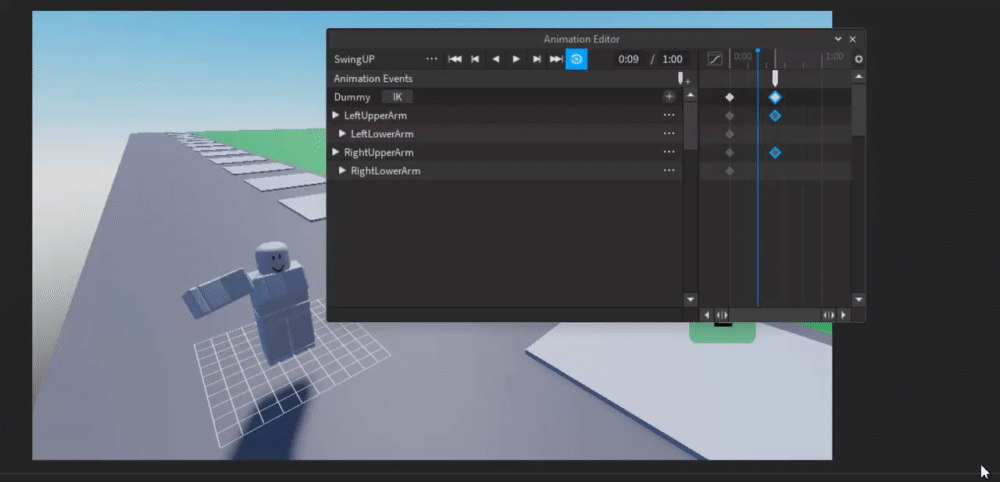The image size is (1000, 482).
Task: Select the LeftUpperArm track name
Action: (x=375, y=115)
